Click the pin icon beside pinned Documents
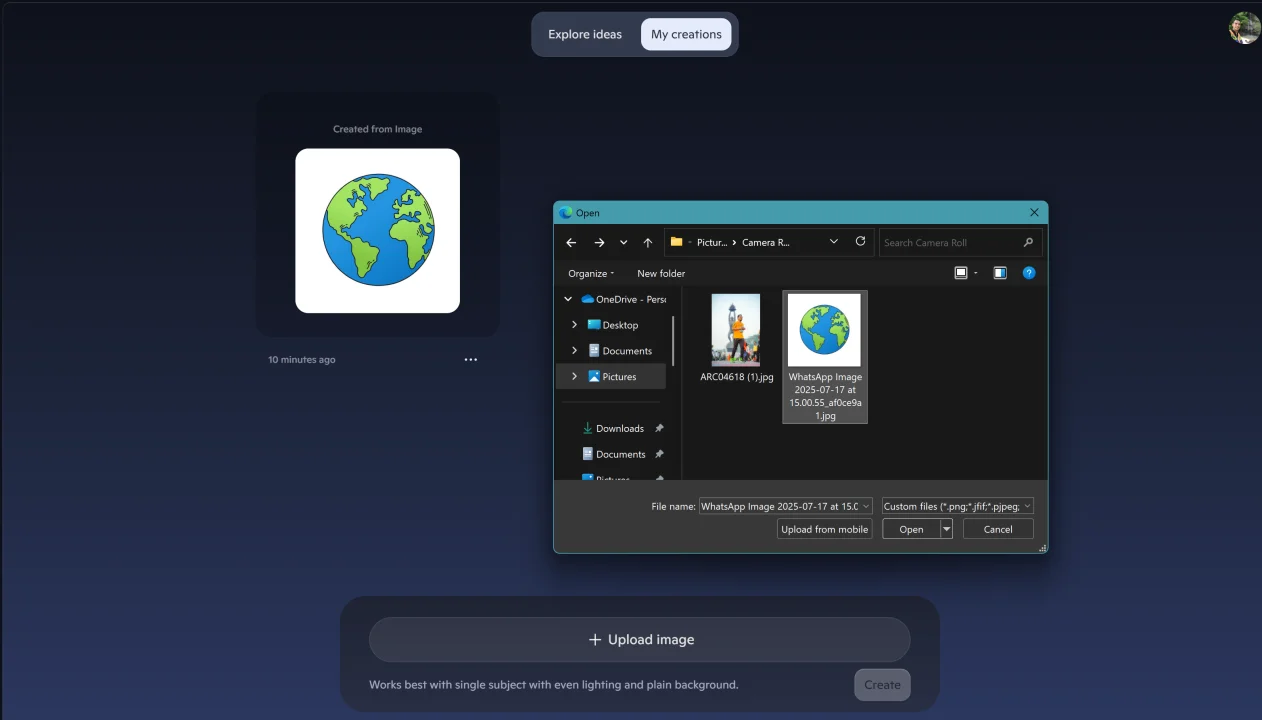1262x720 pixels. (659, 454)
